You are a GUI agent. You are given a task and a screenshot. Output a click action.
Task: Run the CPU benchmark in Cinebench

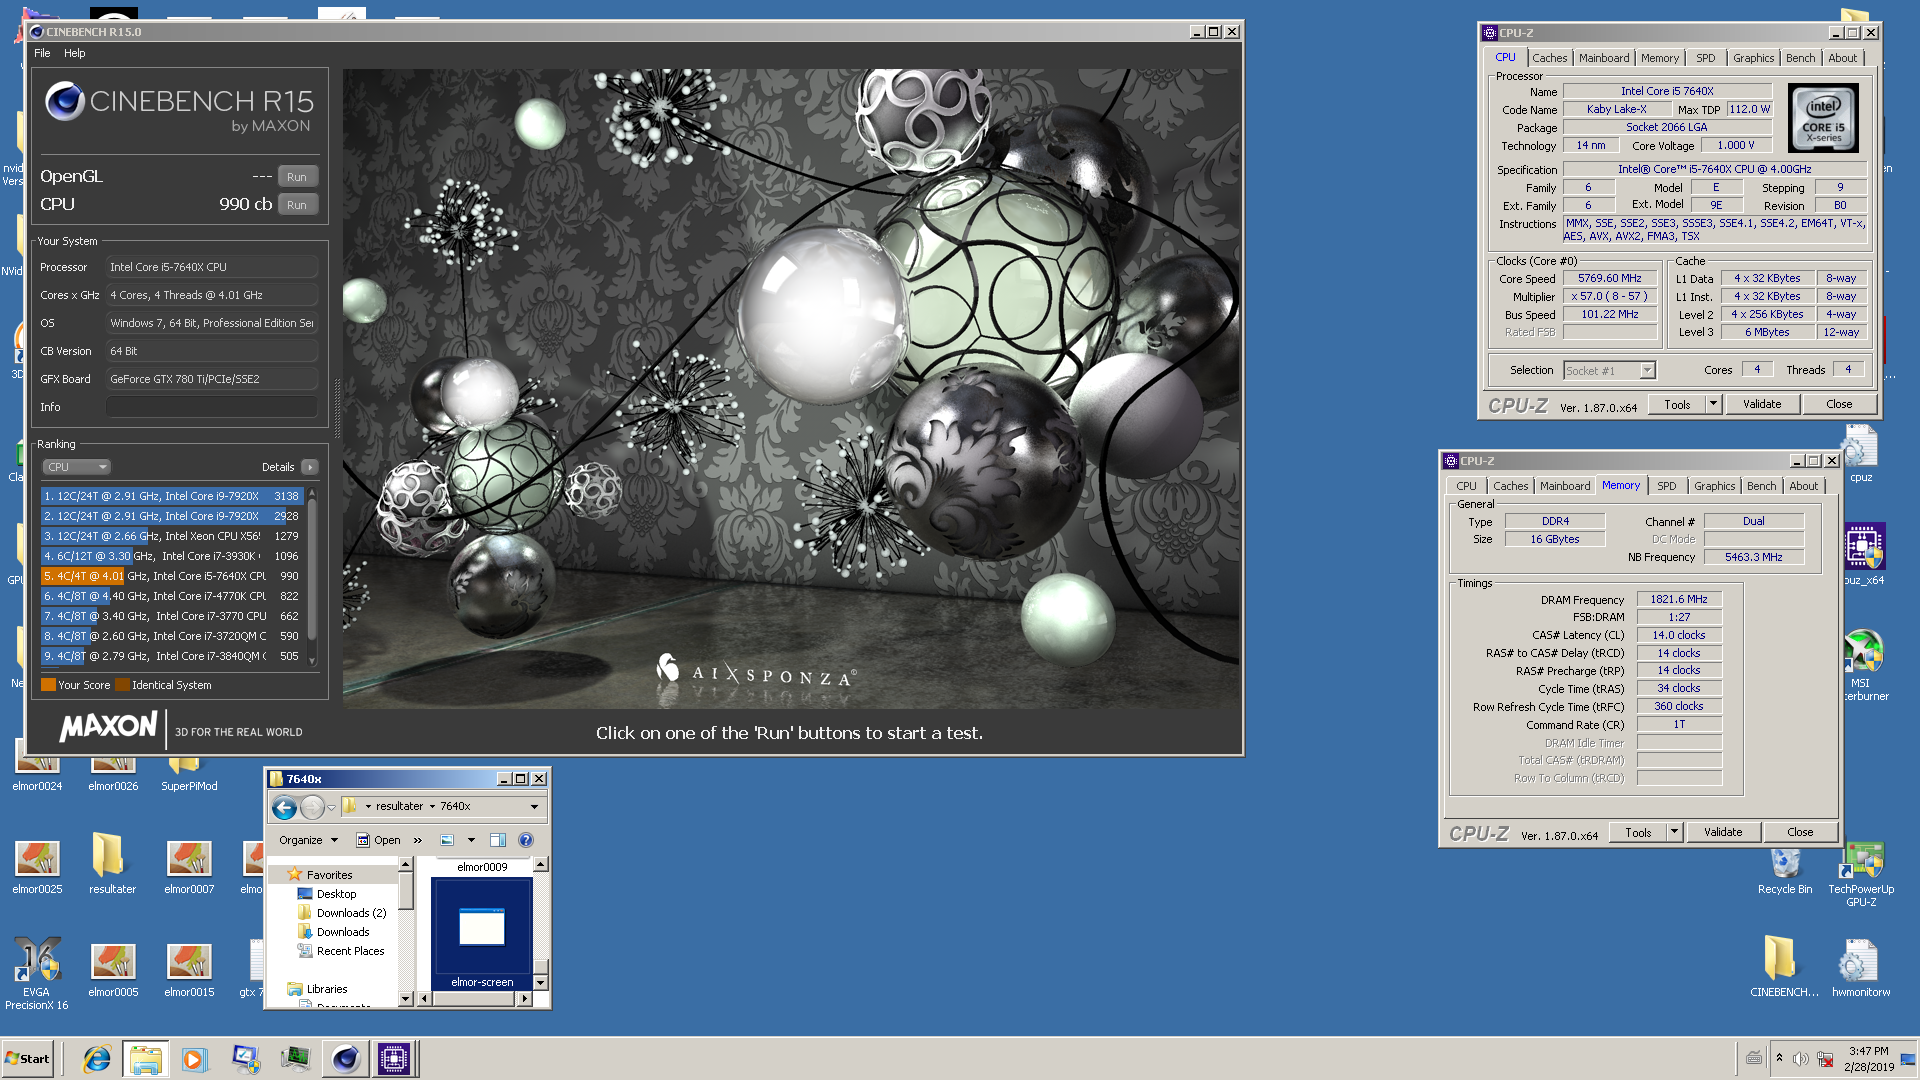[297, 205]
